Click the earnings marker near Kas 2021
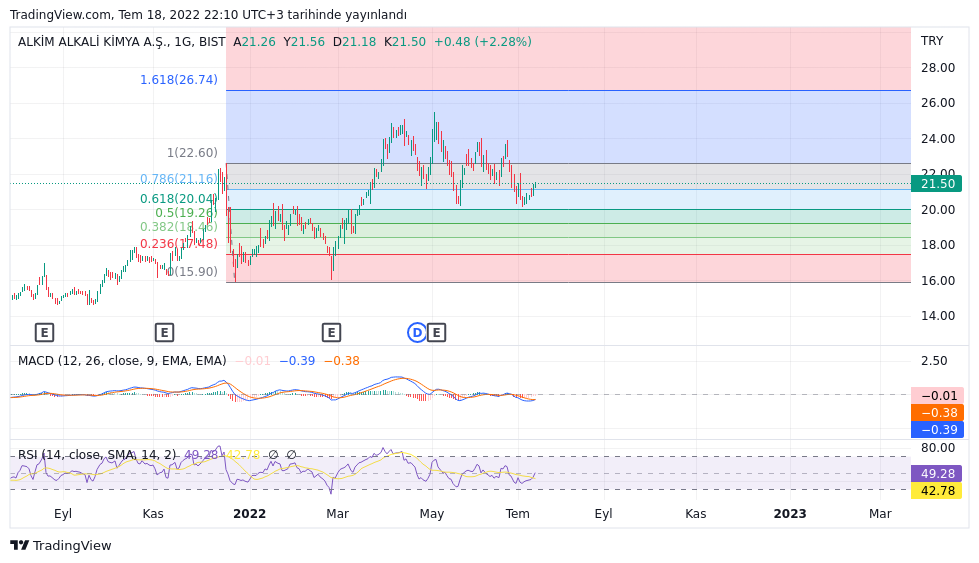Viewport: 979px width, 563px height. click(164, 333)
